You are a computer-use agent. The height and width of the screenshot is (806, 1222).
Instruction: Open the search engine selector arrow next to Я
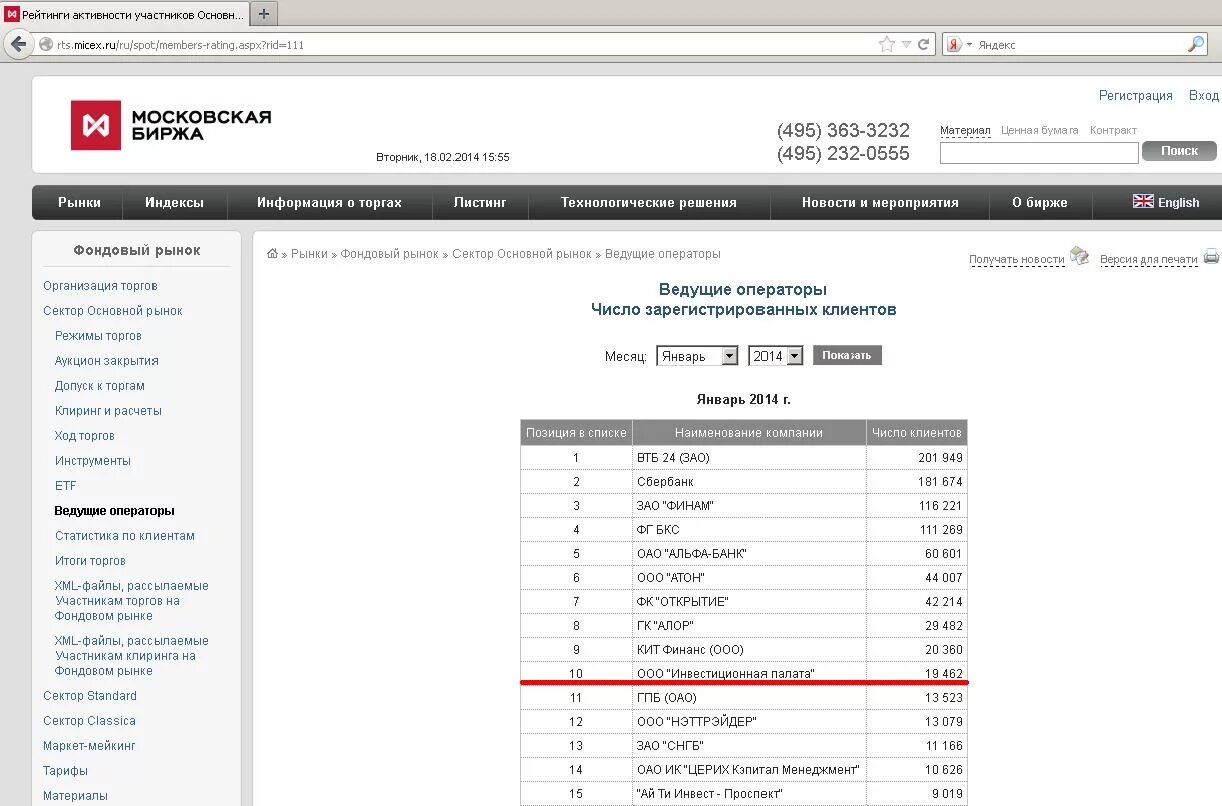(x=969, y=45)
